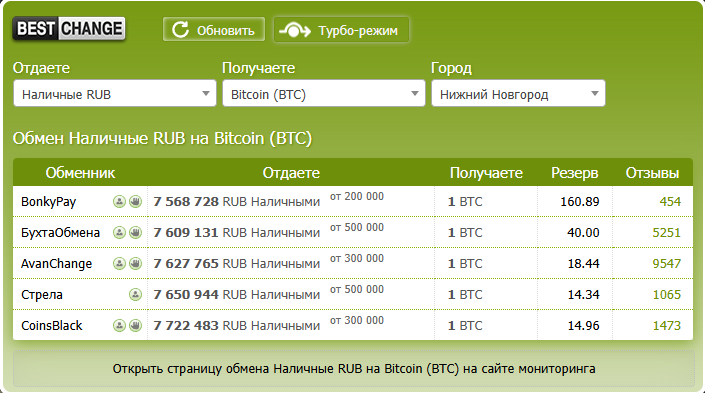Click the Обменник column header

coord(80,173)
